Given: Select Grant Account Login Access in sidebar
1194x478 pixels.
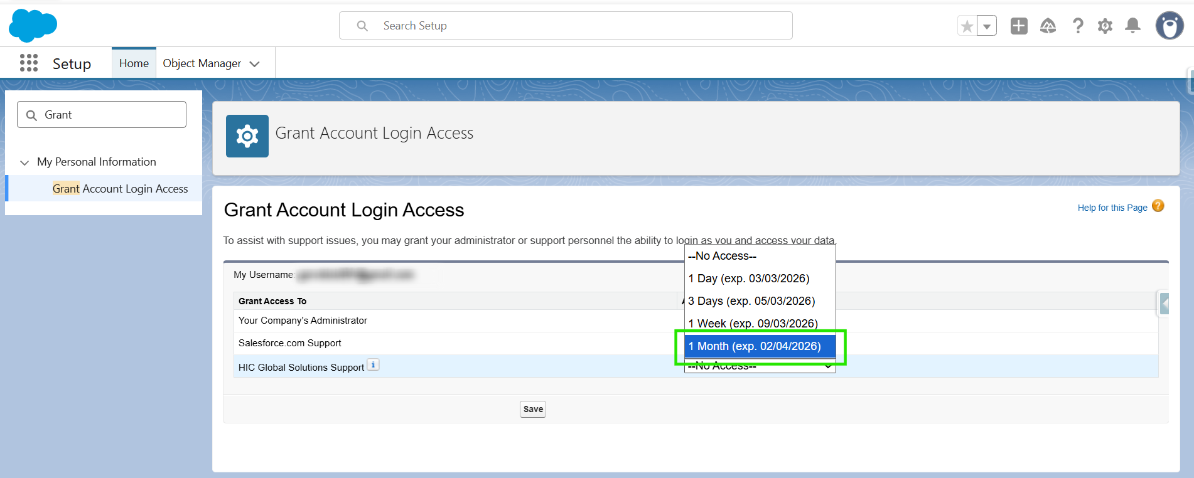Looking at the screenshot, I should (x=120, y=189).
